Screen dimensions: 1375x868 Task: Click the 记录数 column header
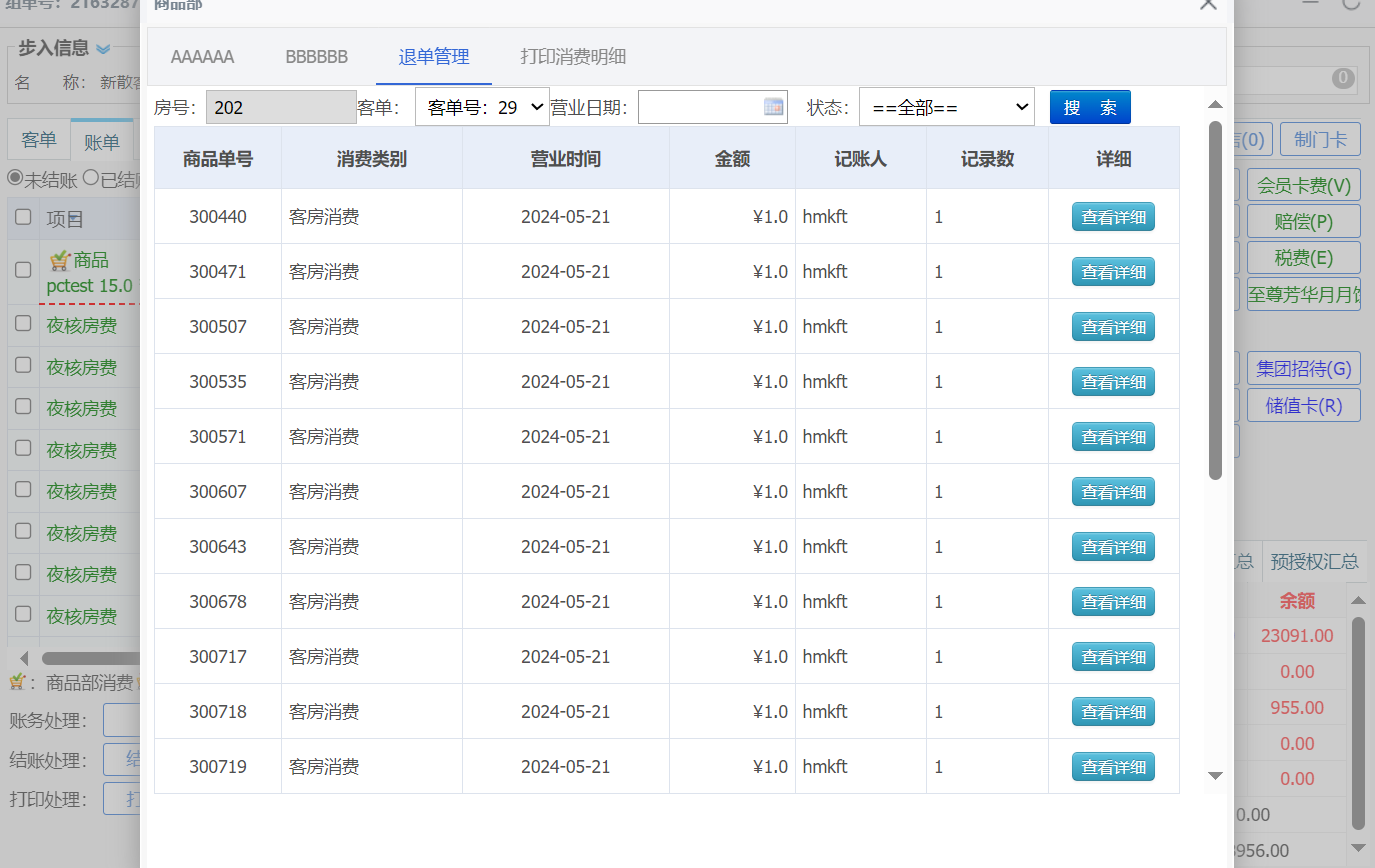[987, 158]
